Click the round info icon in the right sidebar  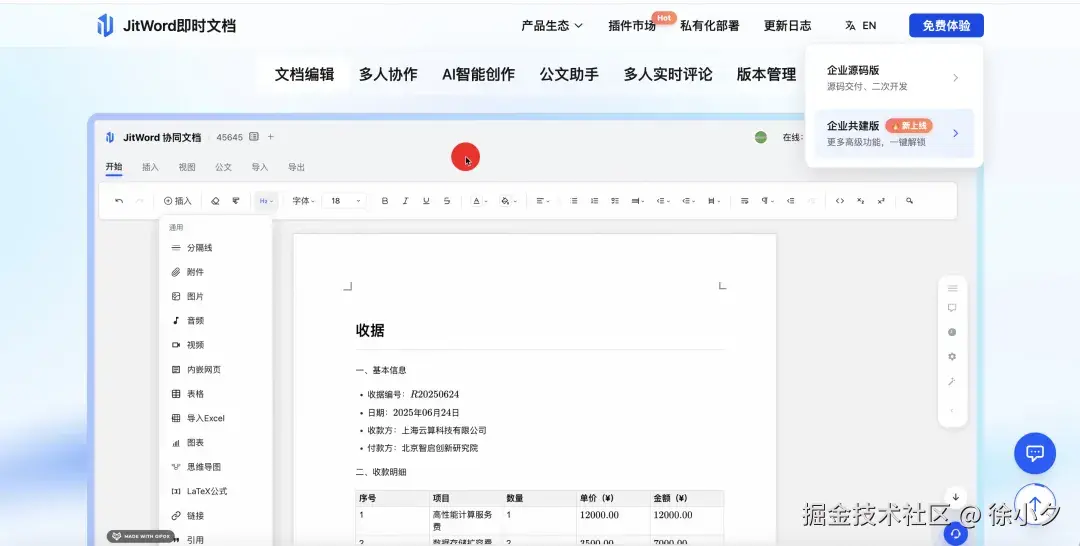952,332
